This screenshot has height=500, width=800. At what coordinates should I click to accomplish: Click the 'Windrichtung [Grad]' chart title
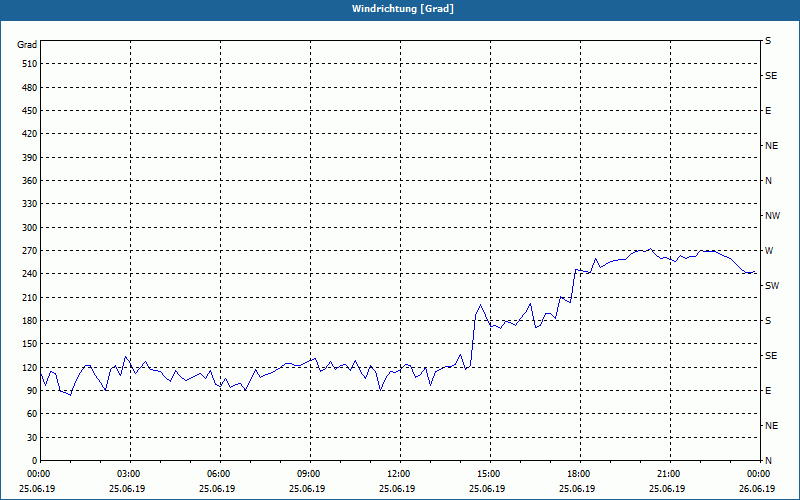coord(403,9)
